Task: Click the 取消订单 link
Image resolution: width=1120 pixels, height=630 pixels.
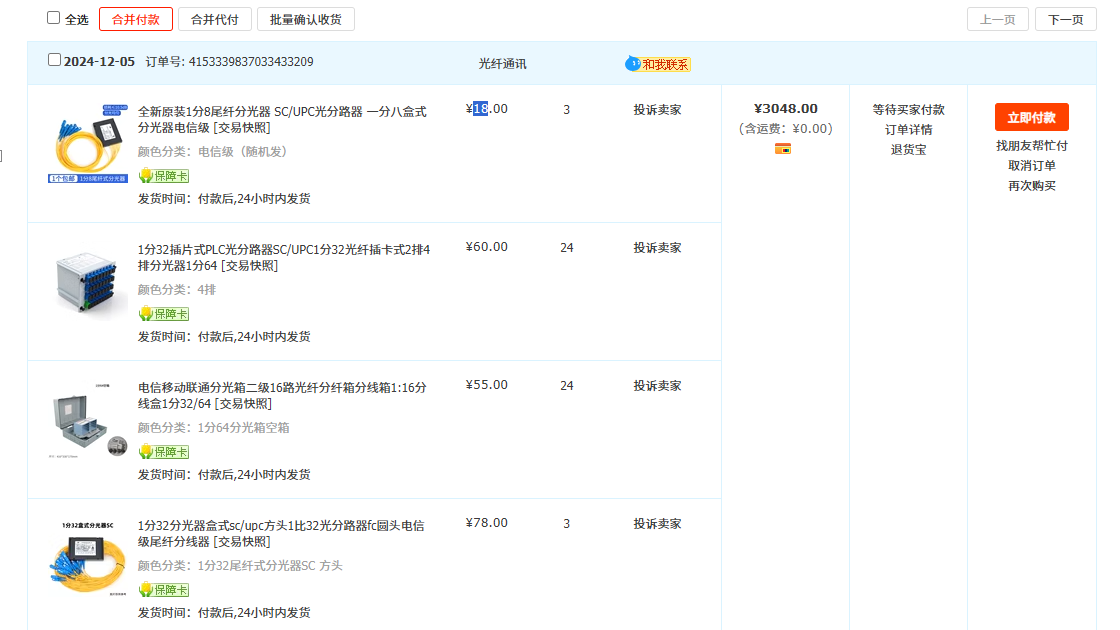Action: coord(1031,165)
